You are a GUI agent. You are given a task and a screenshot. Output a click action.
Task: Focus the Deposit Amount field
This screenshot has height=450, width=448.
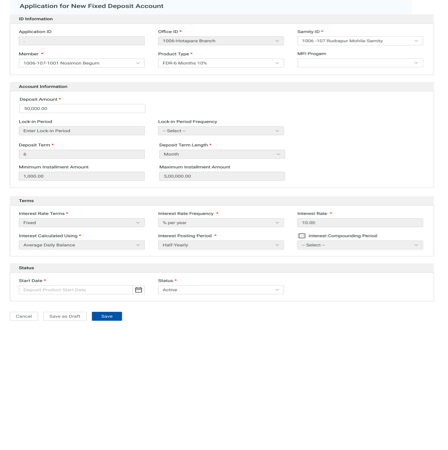click(82, 108)
